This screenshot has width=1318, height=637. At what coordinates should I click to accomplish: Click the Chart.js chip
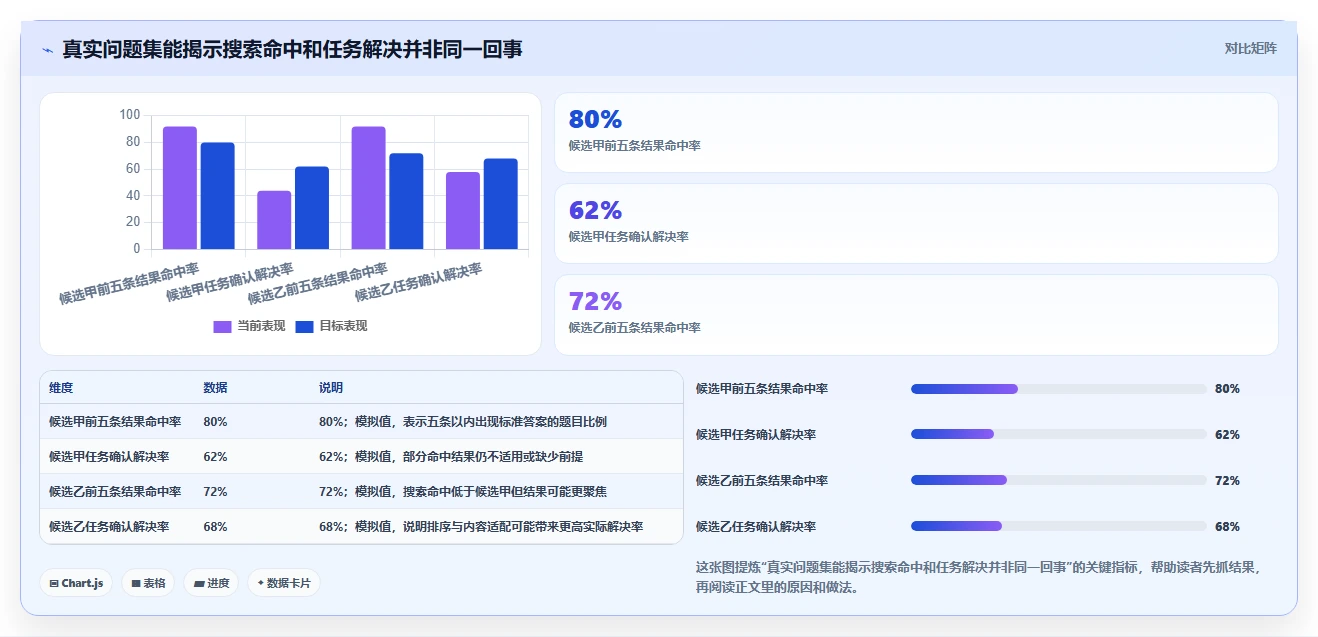pyautogui.click(x=76, y=583)
